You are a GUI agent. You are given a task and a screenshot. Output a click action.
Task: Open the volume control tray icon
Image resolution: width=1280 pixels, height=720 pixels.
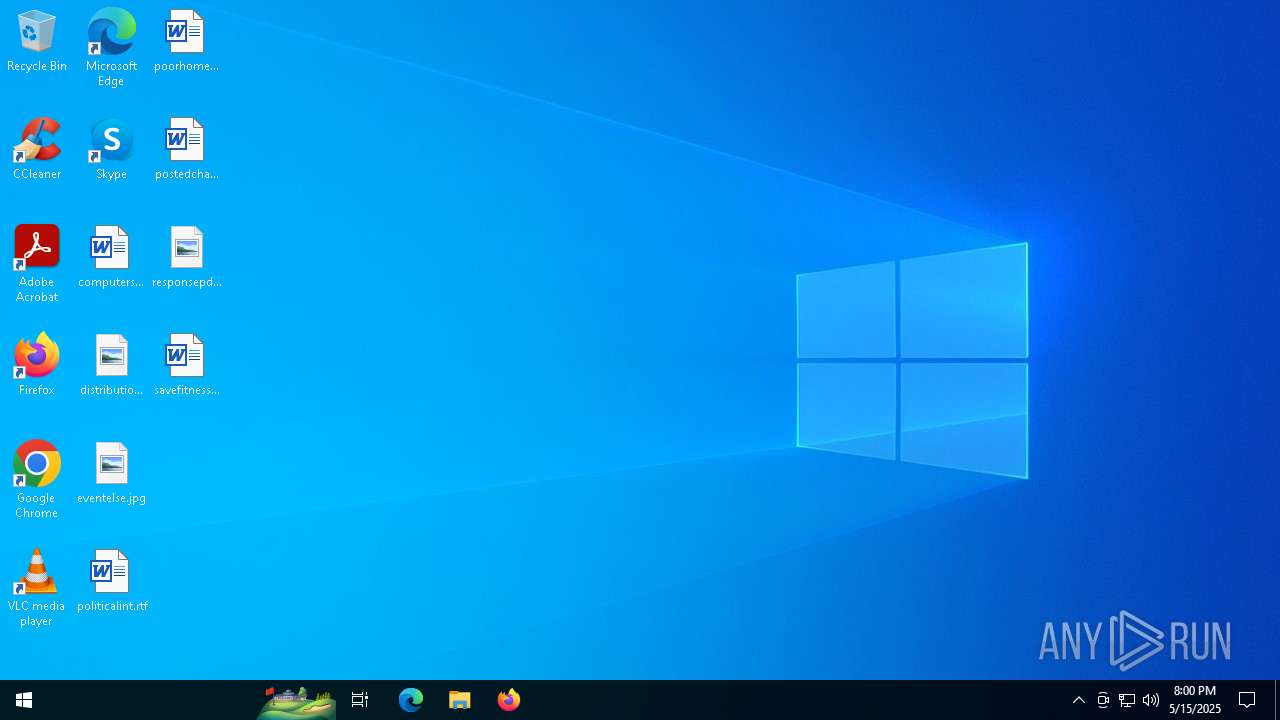[x=1151, y=700]
